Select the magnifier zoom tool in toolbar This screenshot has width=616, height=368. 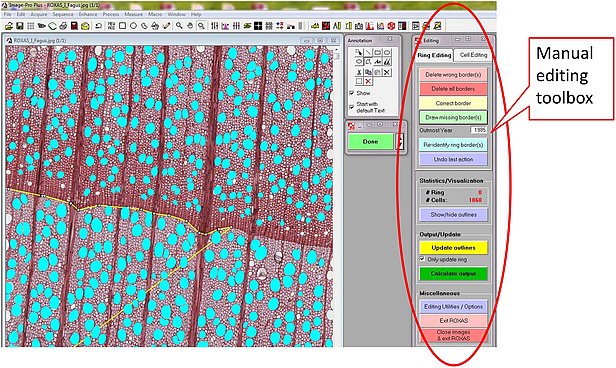[x=179, y=26]
